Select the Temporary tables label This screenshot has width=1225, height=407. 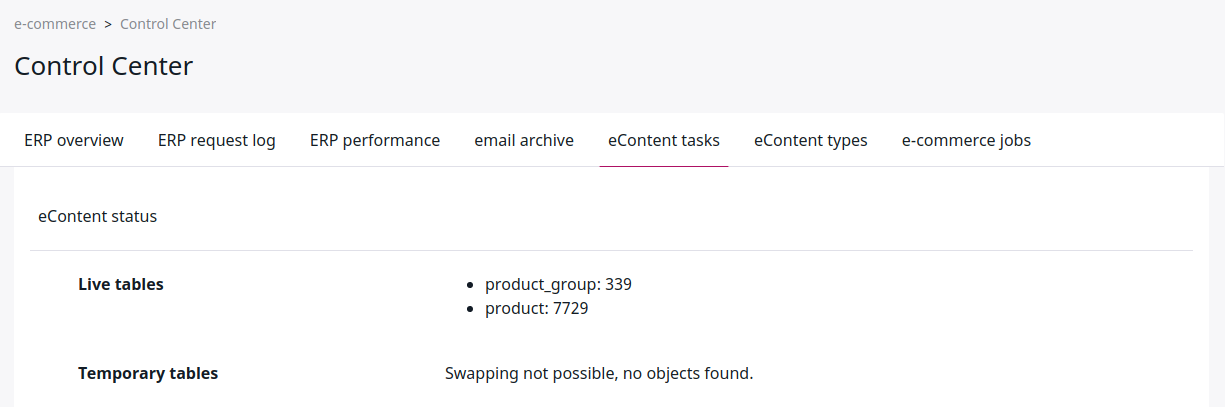click(148, 373)
